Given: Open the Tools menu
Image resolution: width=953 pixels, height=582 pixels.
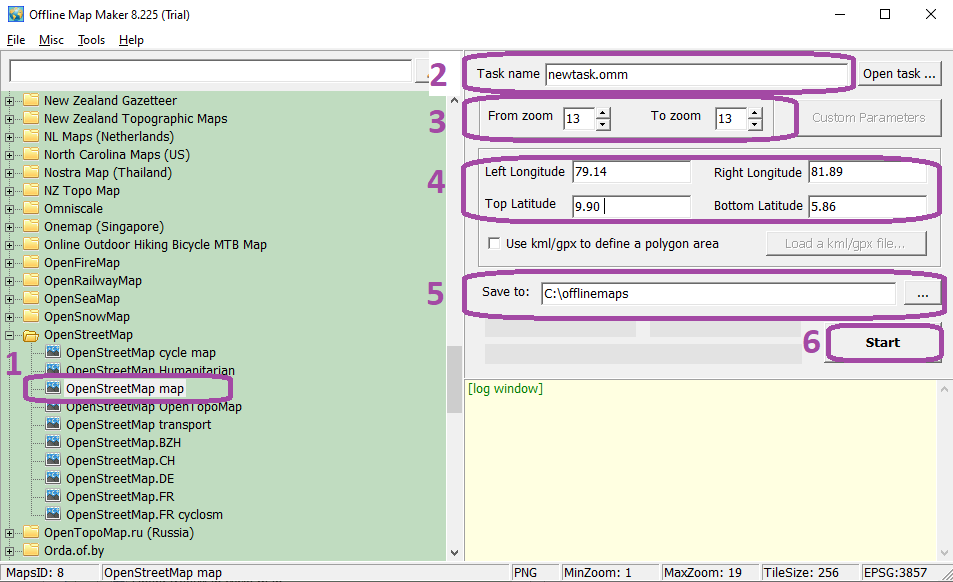Looking at the screenshot, I should click(x=91, y=40).
